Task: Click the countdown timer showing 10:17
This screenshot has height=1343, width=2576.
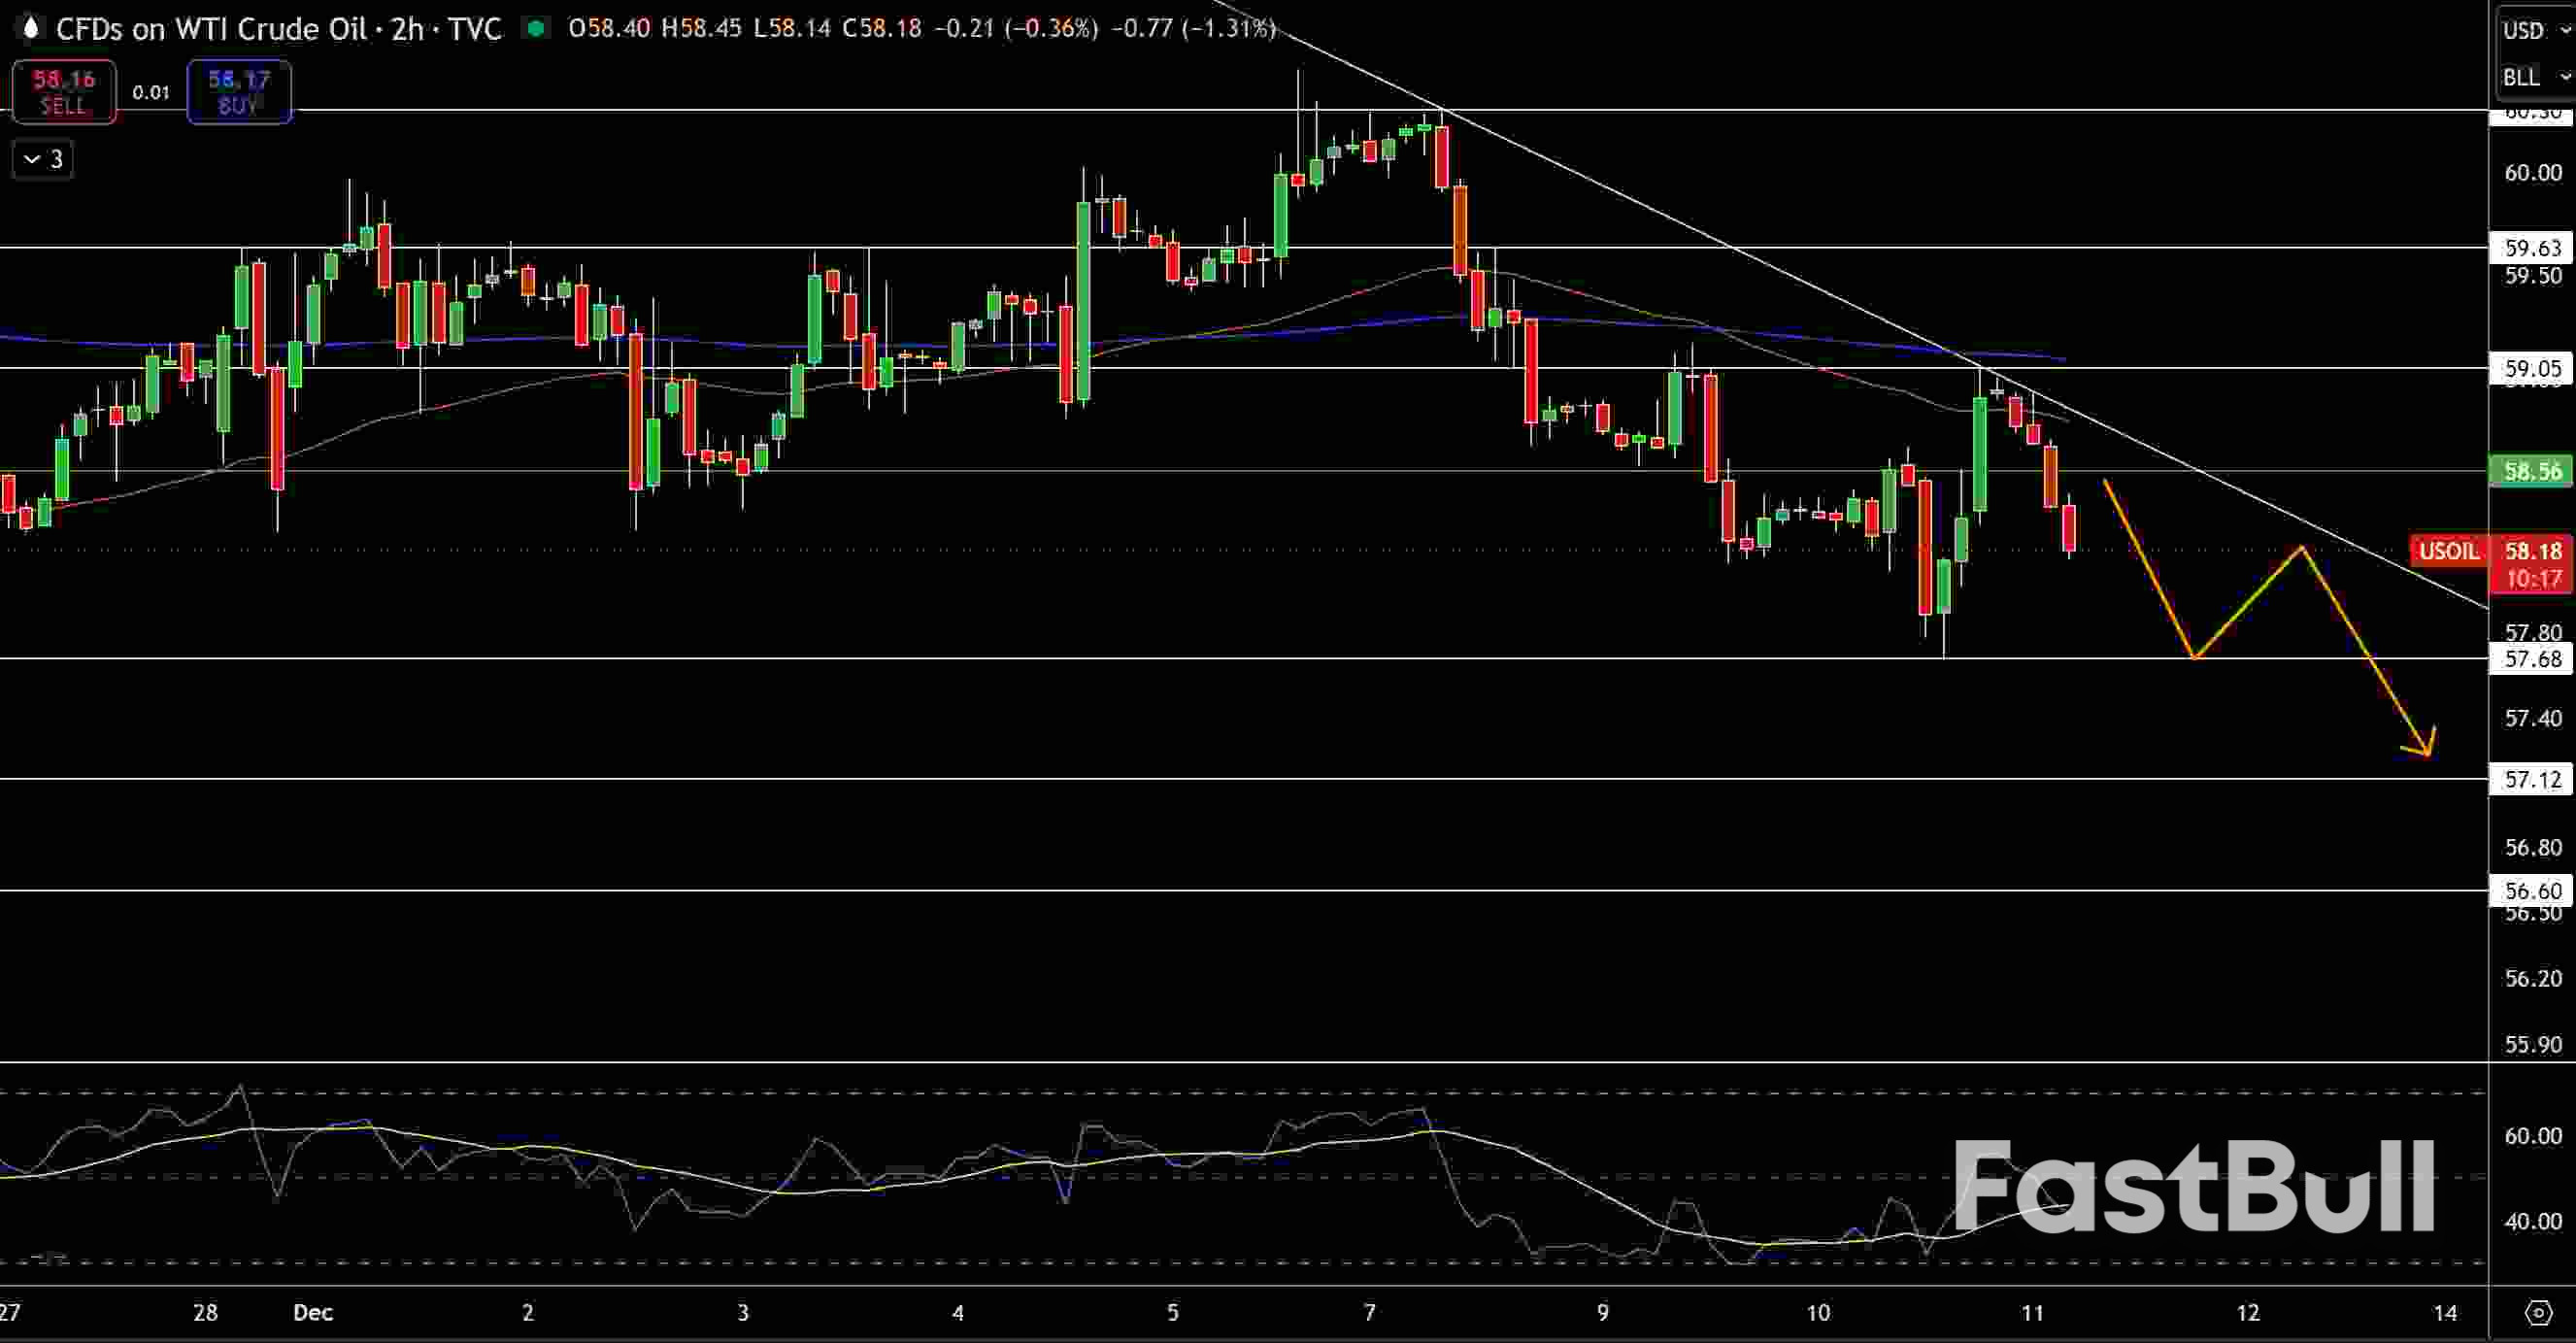Action: [x=2534, y=578]
